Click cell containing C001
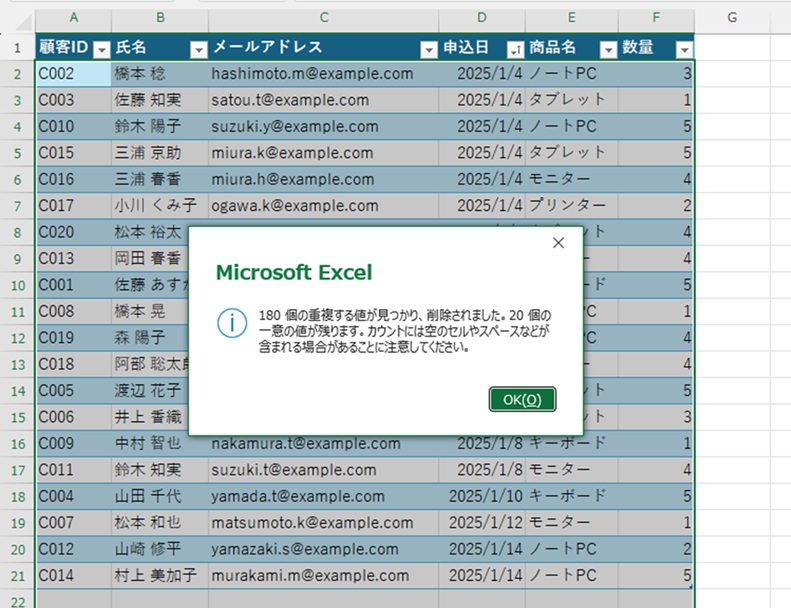The image size is (791, 608). point(74,285)
